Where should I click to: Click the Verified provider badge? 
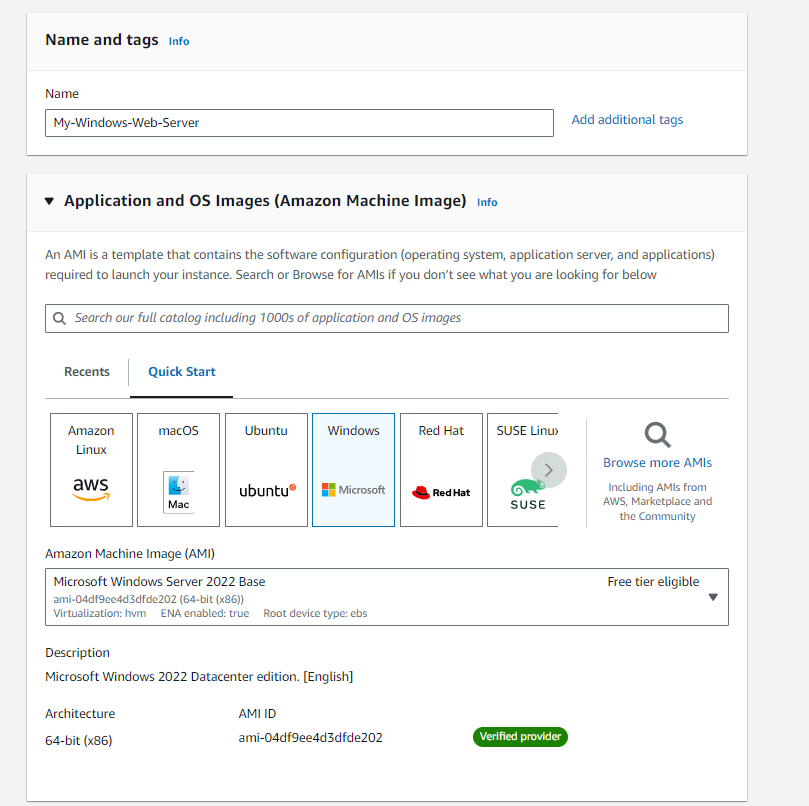click(x=520, y=737)
